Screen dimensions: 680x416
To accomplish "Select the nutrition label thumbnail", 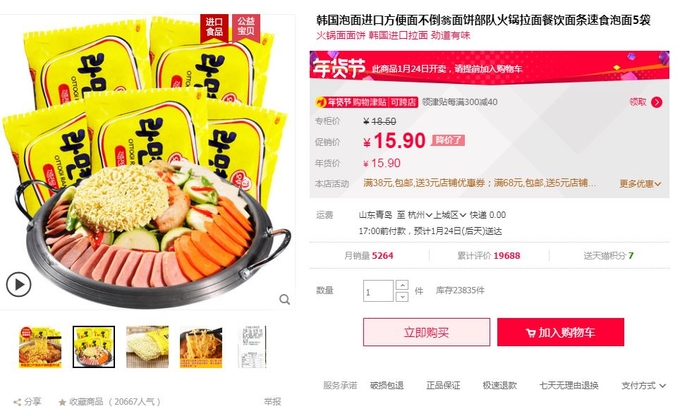I will 253,347.
